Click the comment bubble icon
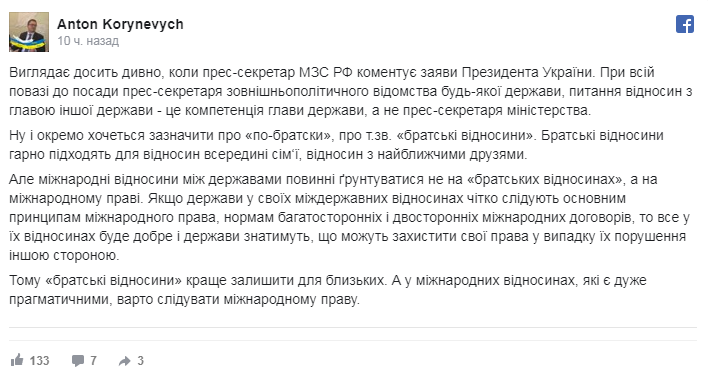The image size is (708, 378). point(78,360)
